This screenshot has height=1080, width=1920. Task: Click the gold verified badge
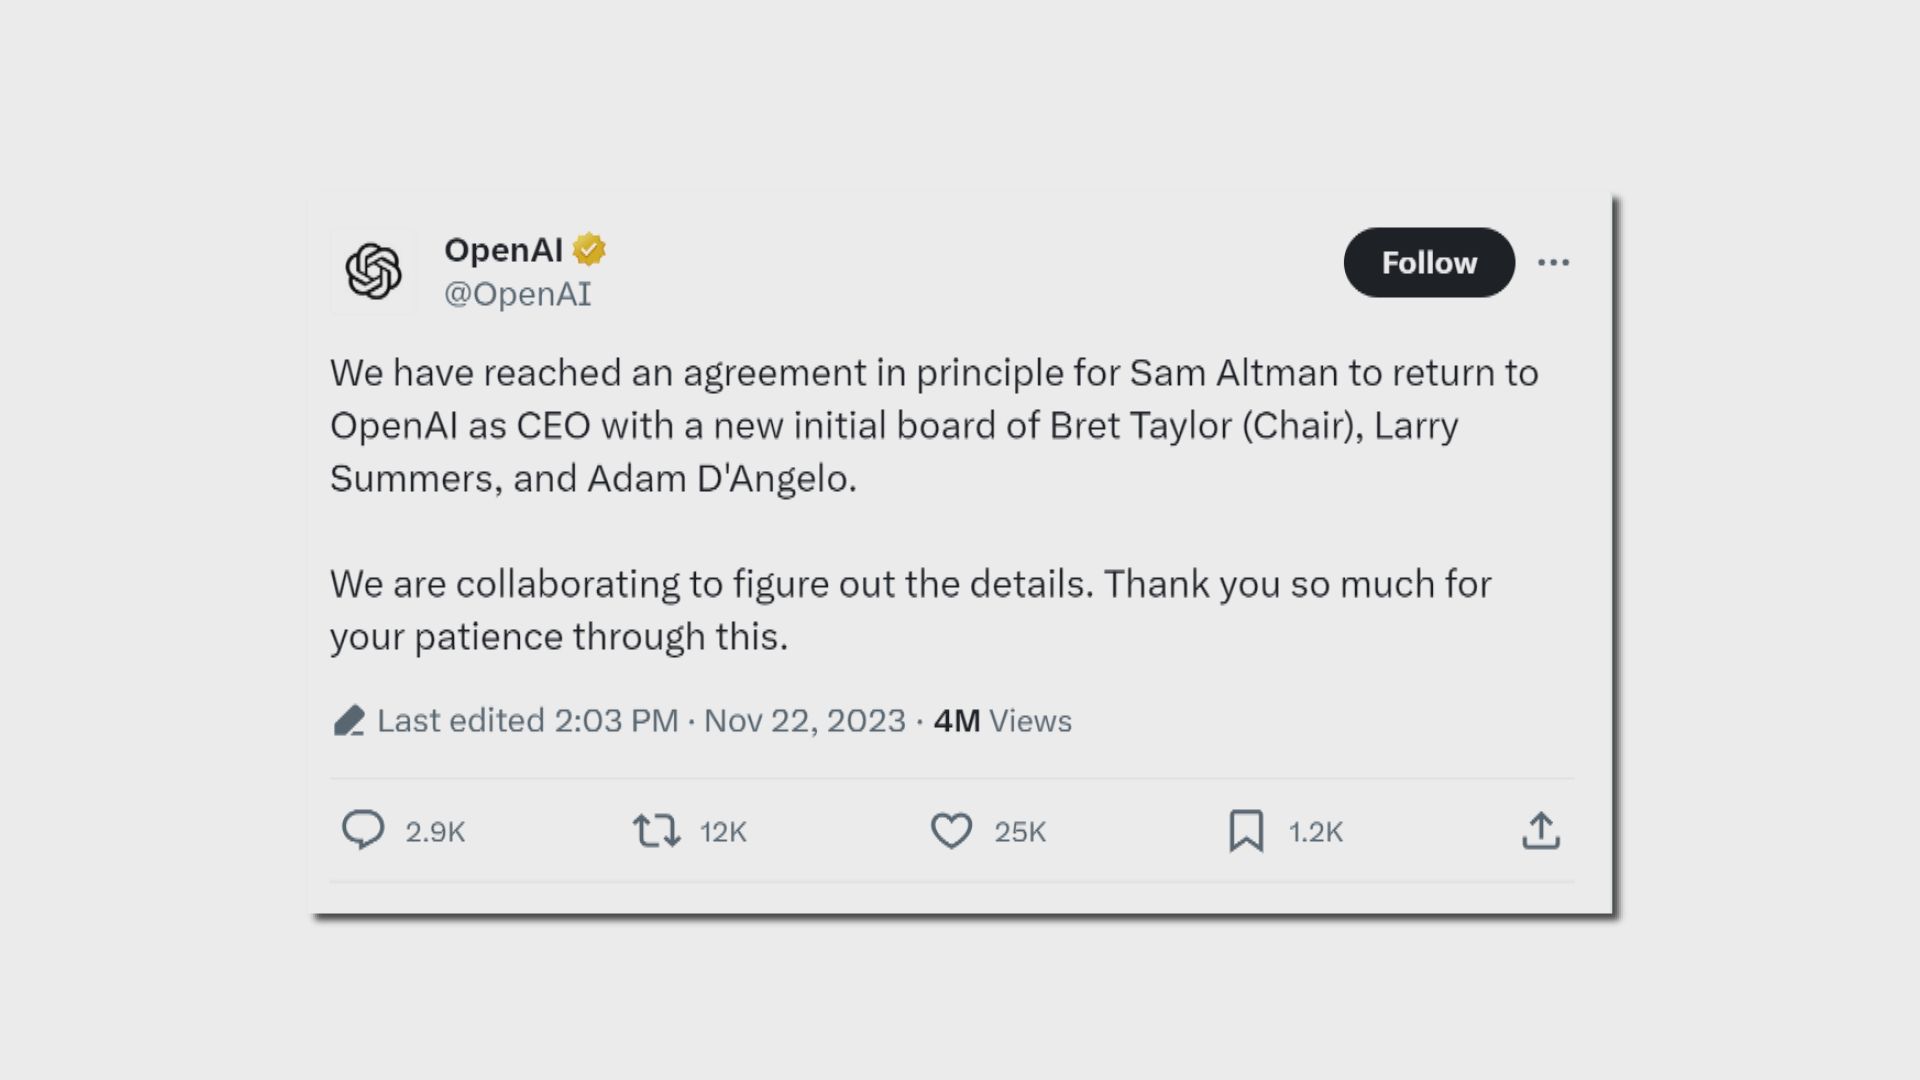pos(589,250)
